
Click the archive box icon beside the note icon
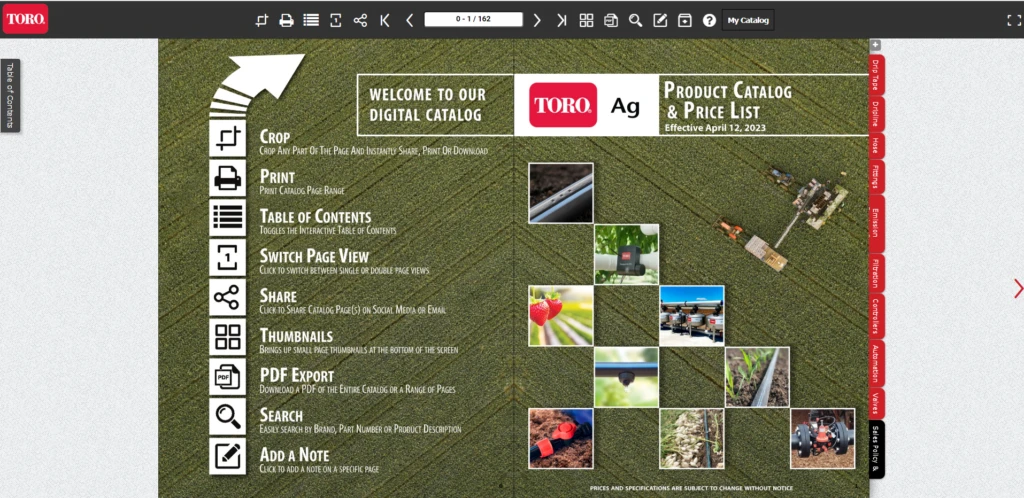(x=684, y=20)
